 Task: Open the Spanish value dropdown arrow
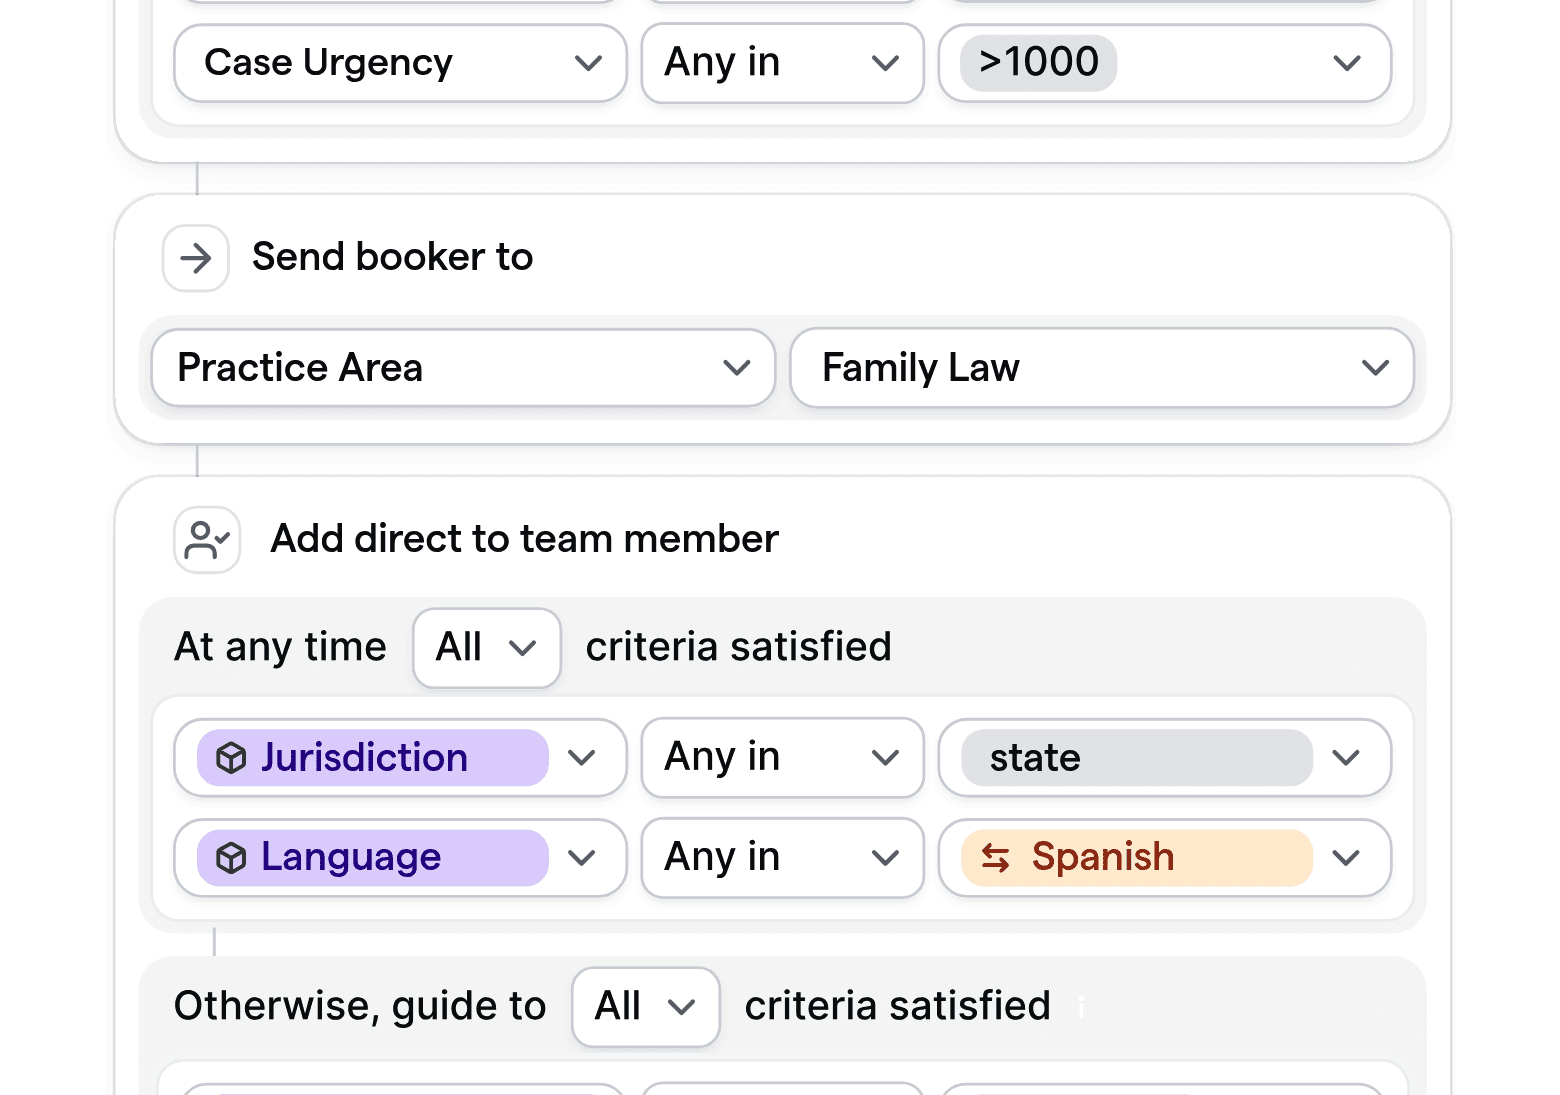click(x=1346, y=857)
